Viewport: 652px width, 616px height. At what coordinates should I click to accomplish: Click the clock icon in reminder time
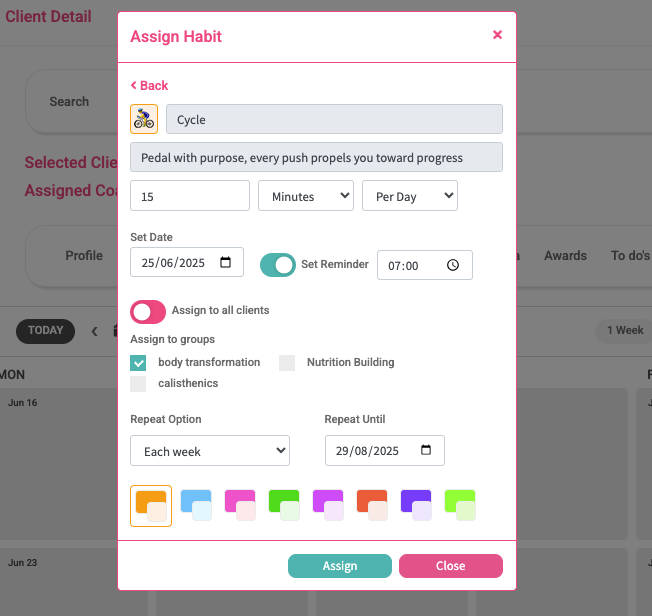click(453, 265)
